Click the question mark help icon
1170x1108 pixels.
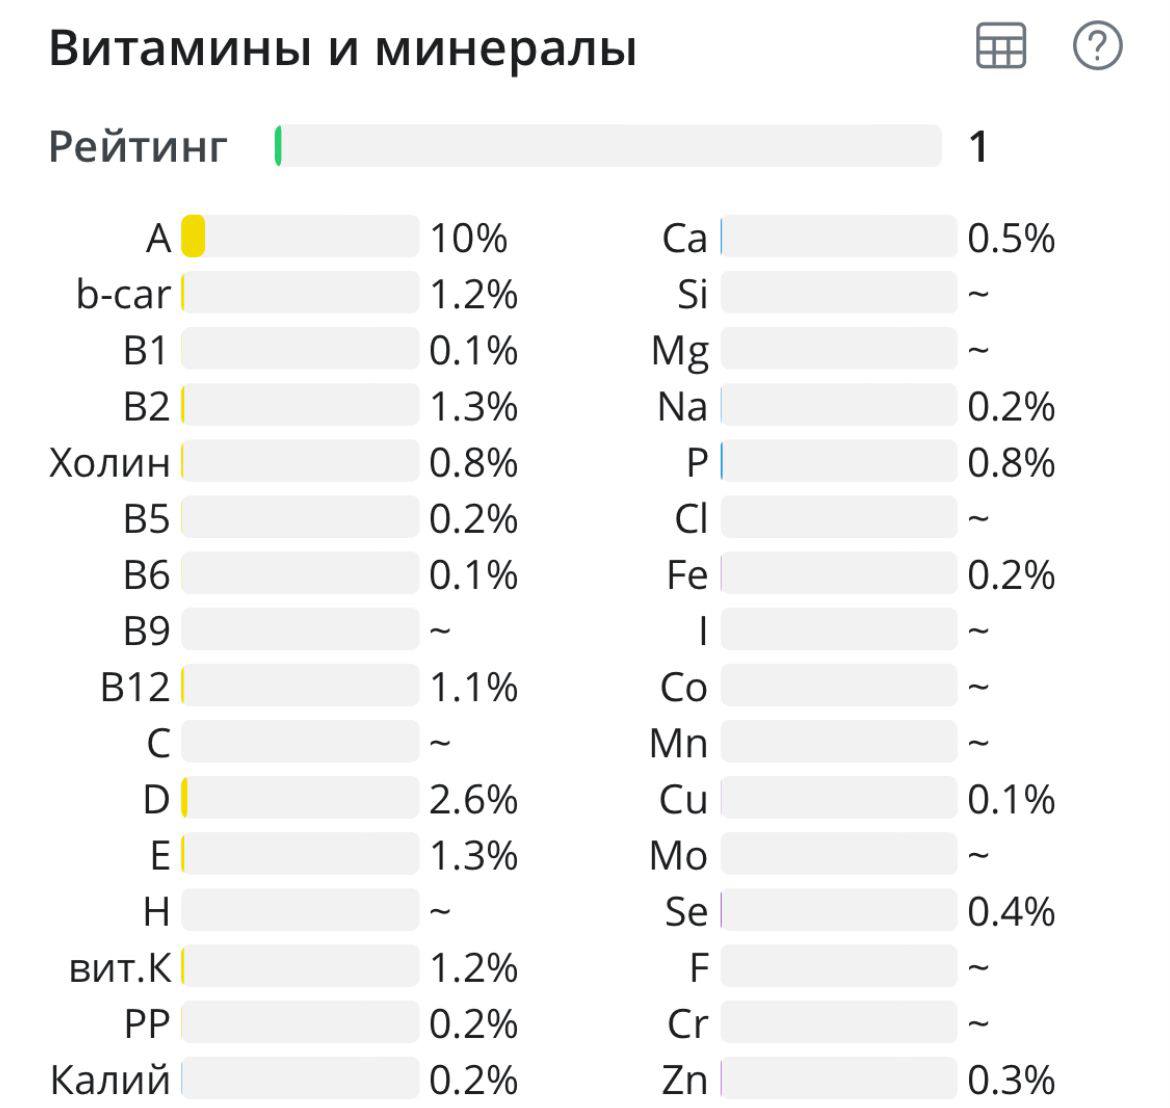[x=1097, y=46]
